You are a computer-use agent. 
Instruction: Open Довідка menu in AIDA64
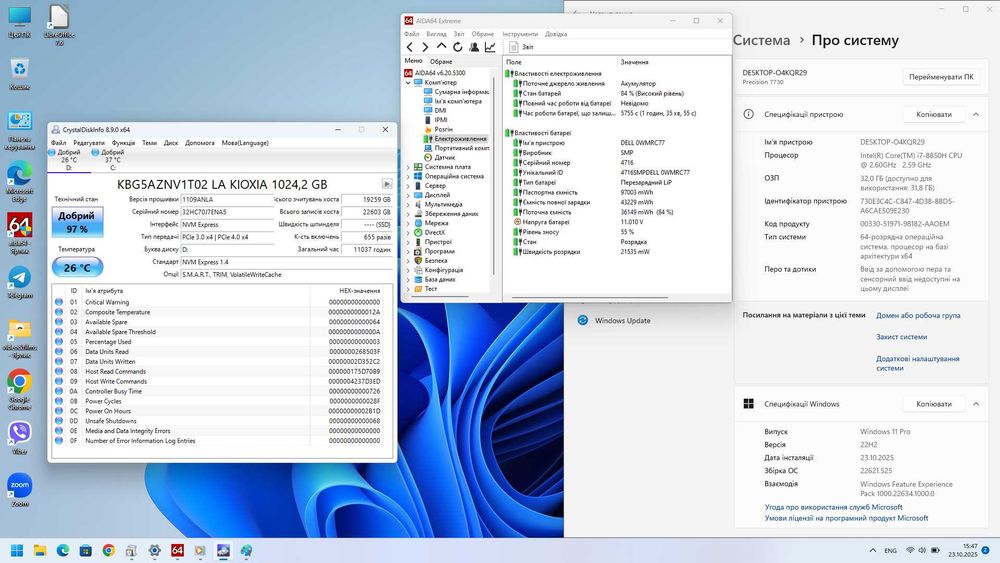pyautogui.click(x=556, y=34)
